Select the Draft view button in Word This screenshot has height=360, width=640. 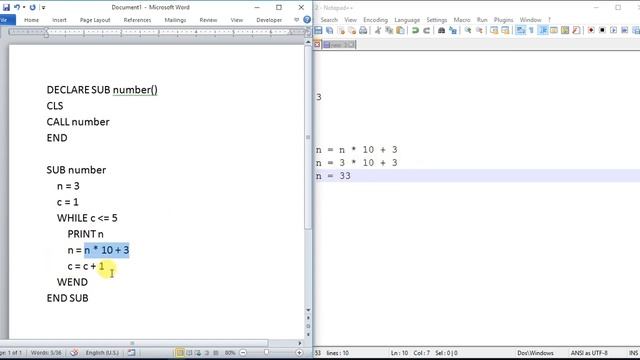[x=216, y=353]
